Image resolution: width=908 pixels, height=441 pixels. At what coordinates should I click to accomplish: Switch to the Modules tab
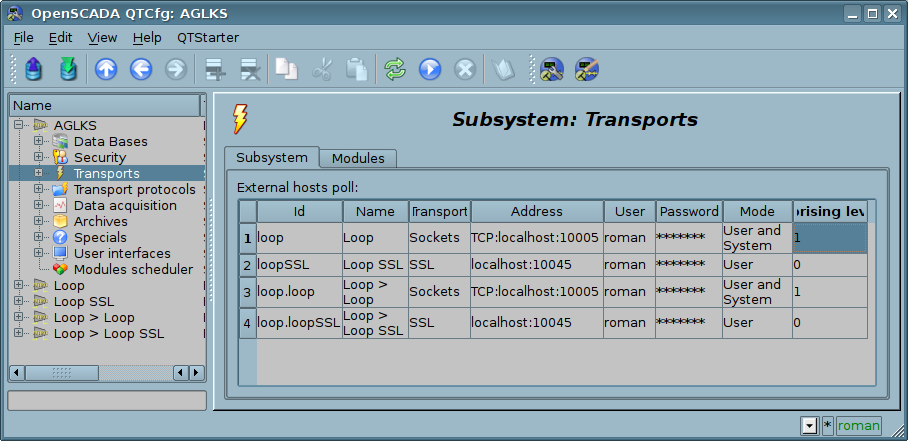pyautogui.click(x=358, y=159)
